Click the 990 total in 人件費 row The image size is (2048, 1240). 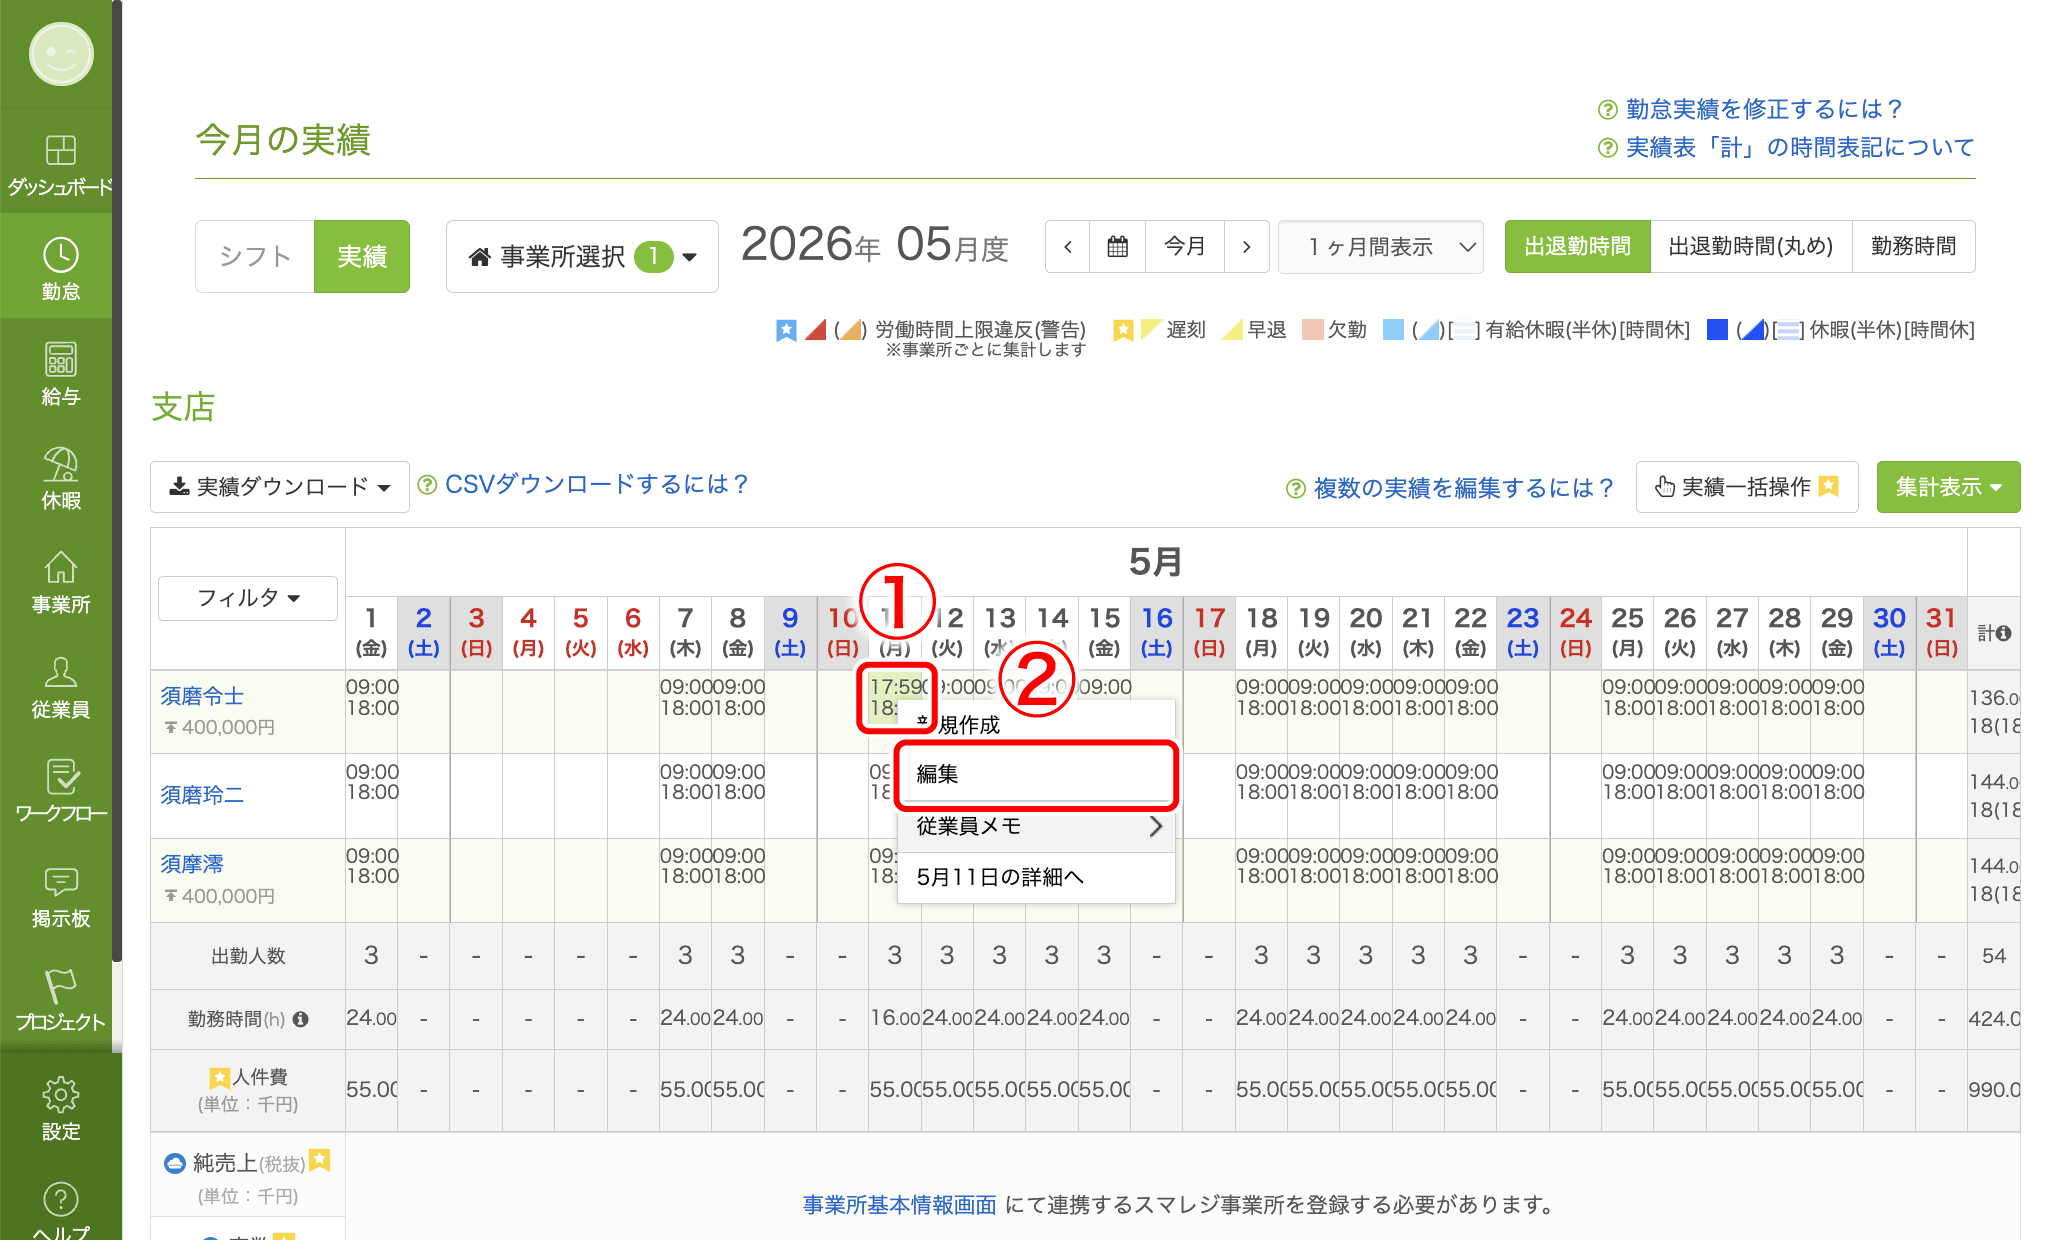click(1994, 1090)
